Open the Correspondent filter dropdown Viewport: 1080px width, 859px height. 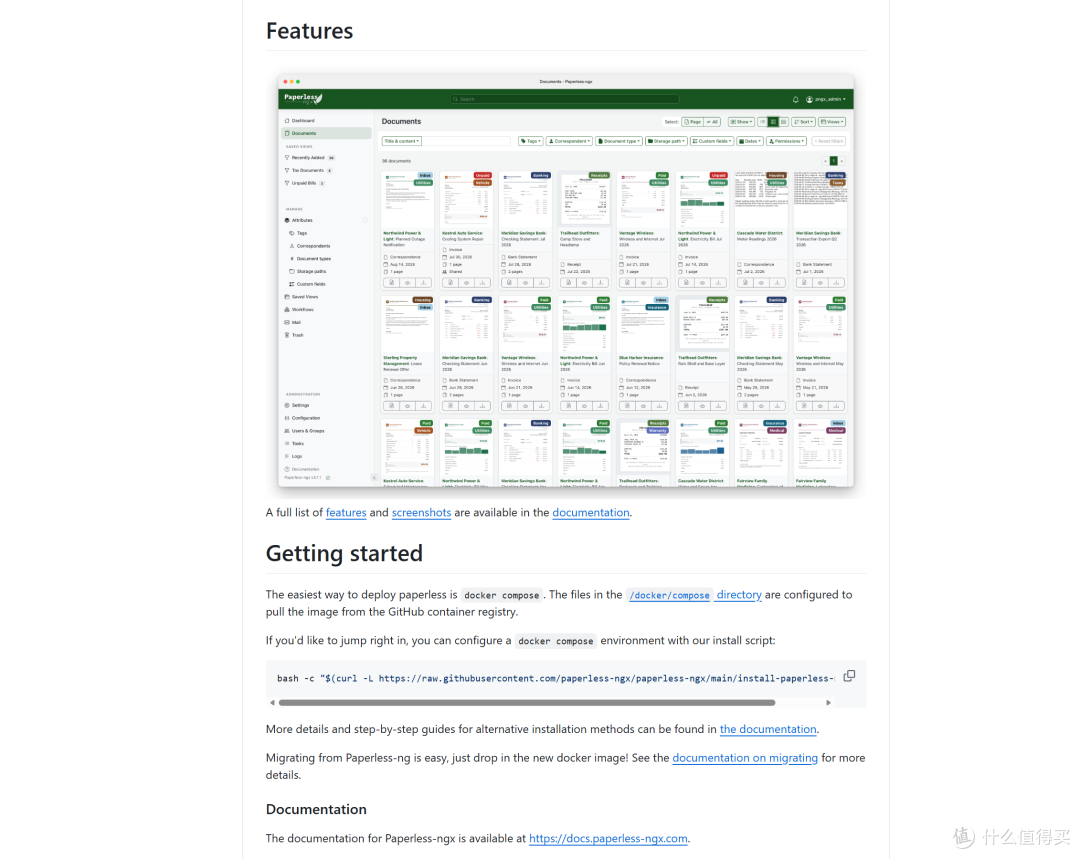coord(569,141)
